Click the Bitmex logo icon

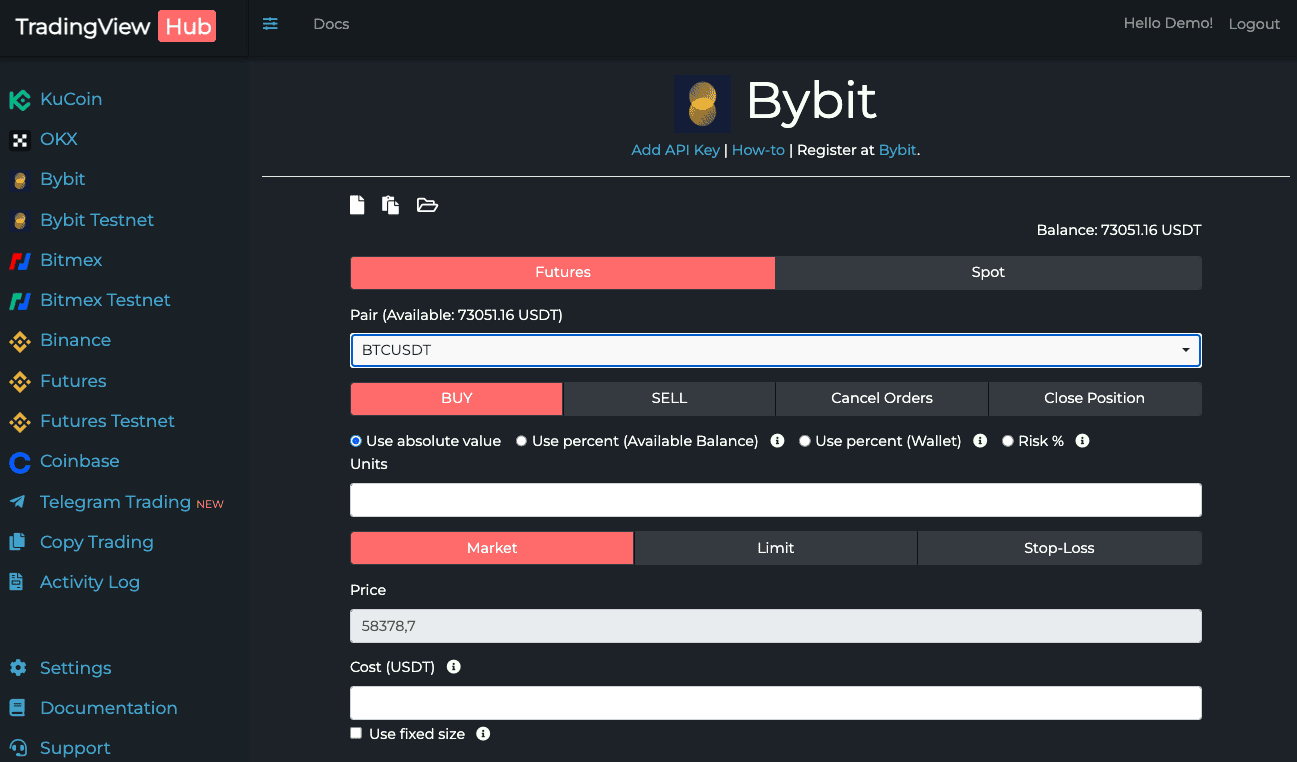(x=19, y=261)
